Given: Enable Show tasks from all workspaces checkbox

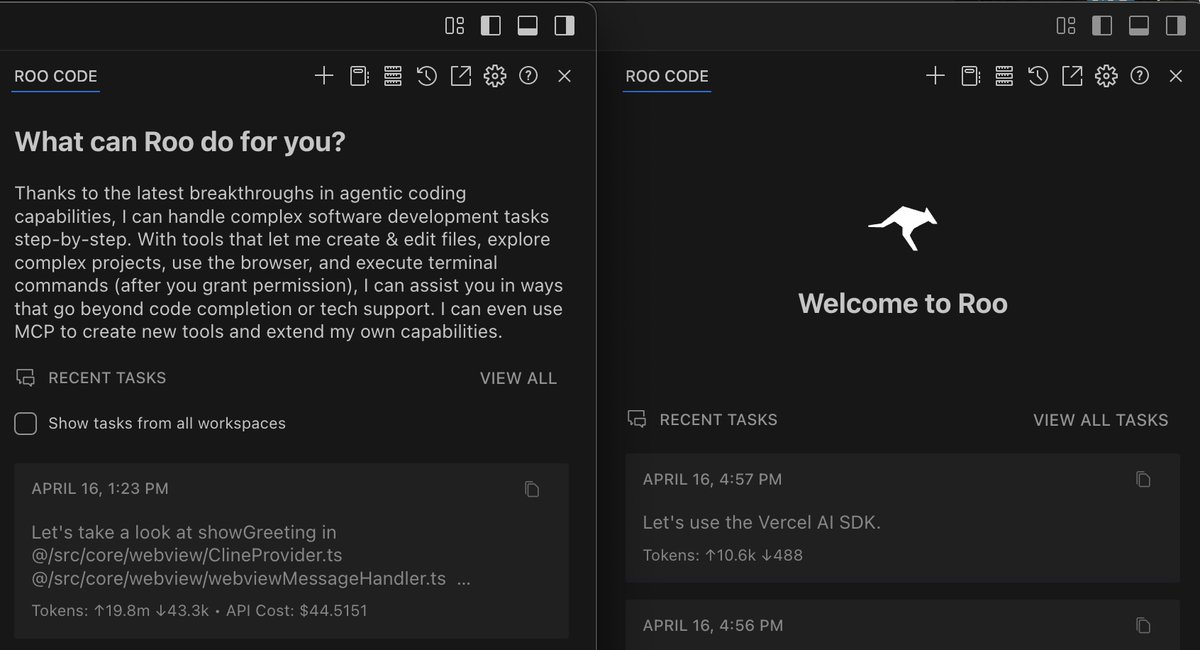Looking at the screenshot, I should [26, 423].
